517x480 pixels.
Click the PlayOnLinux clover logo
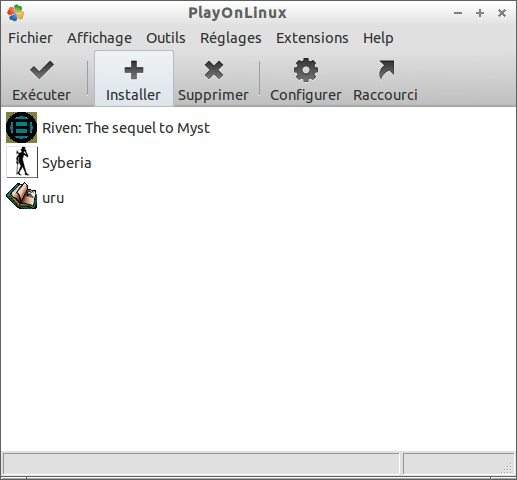pyautogui.click(x=16, y=13)
